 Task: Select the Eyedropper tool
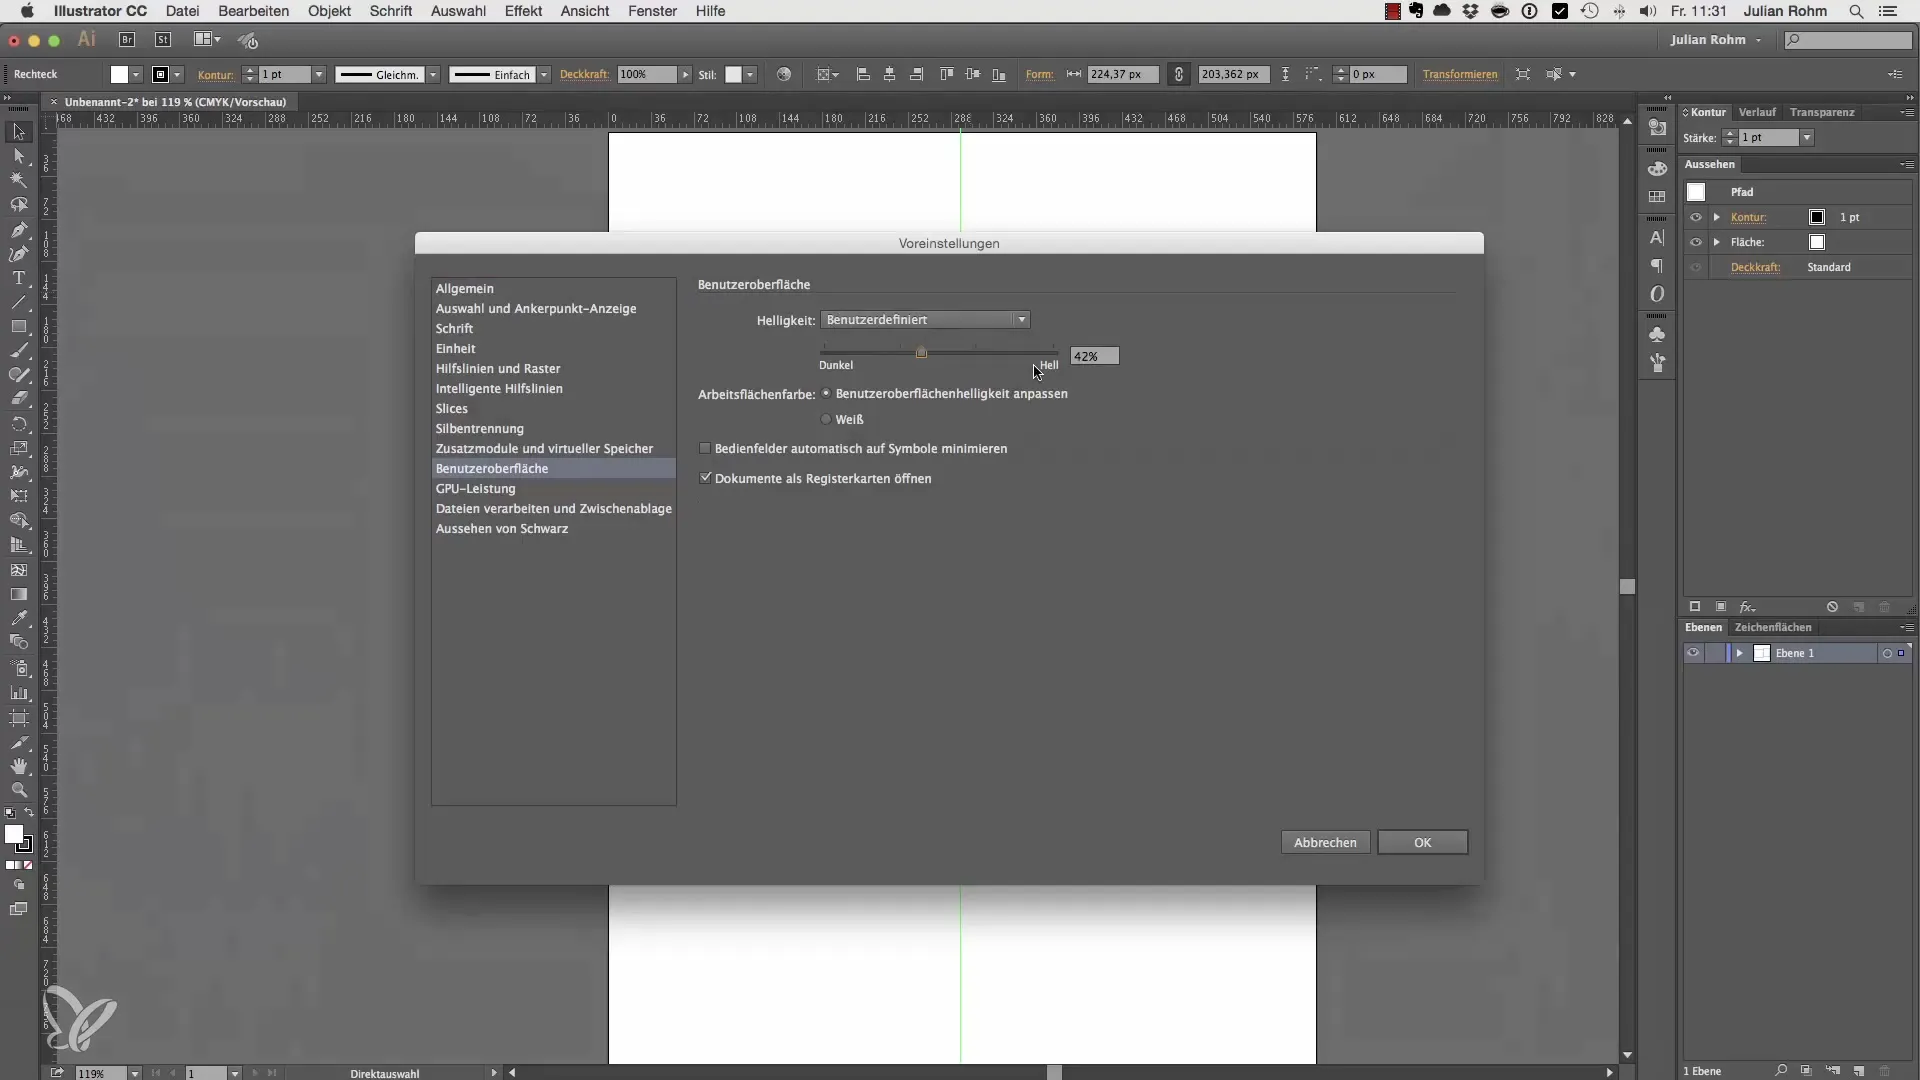[19, 618]
